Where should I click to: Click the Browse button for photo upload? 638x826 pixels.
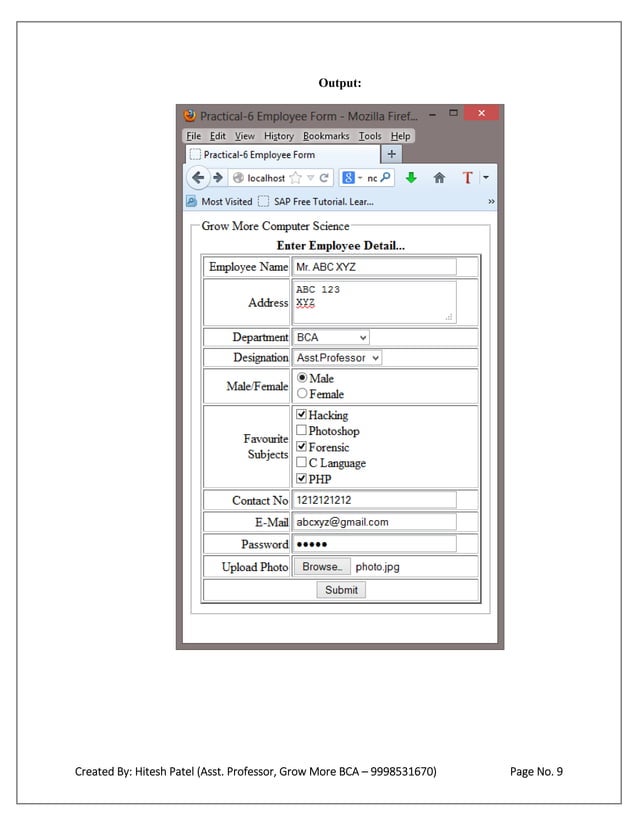[x=322, y=567]
